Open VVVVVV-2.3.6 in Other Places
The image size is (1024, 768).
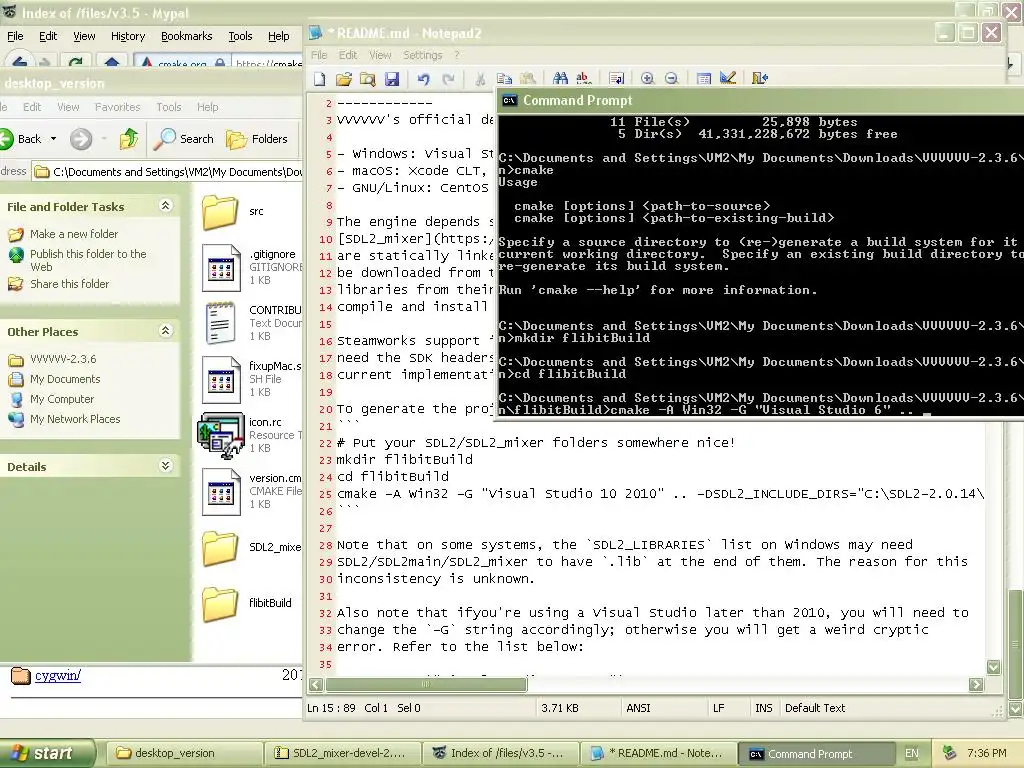(63, 359)
